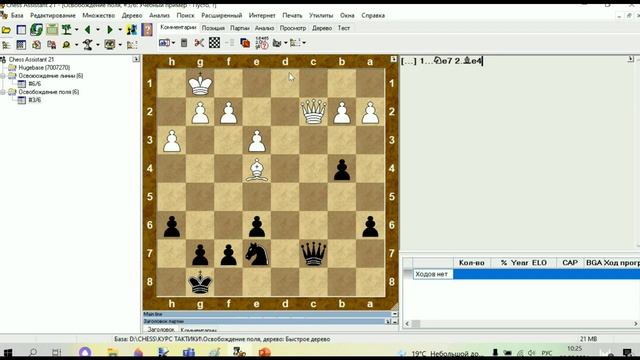
Task: Open dropdown arrow next to magnifier icon
Action: click(x=76, y=45)
